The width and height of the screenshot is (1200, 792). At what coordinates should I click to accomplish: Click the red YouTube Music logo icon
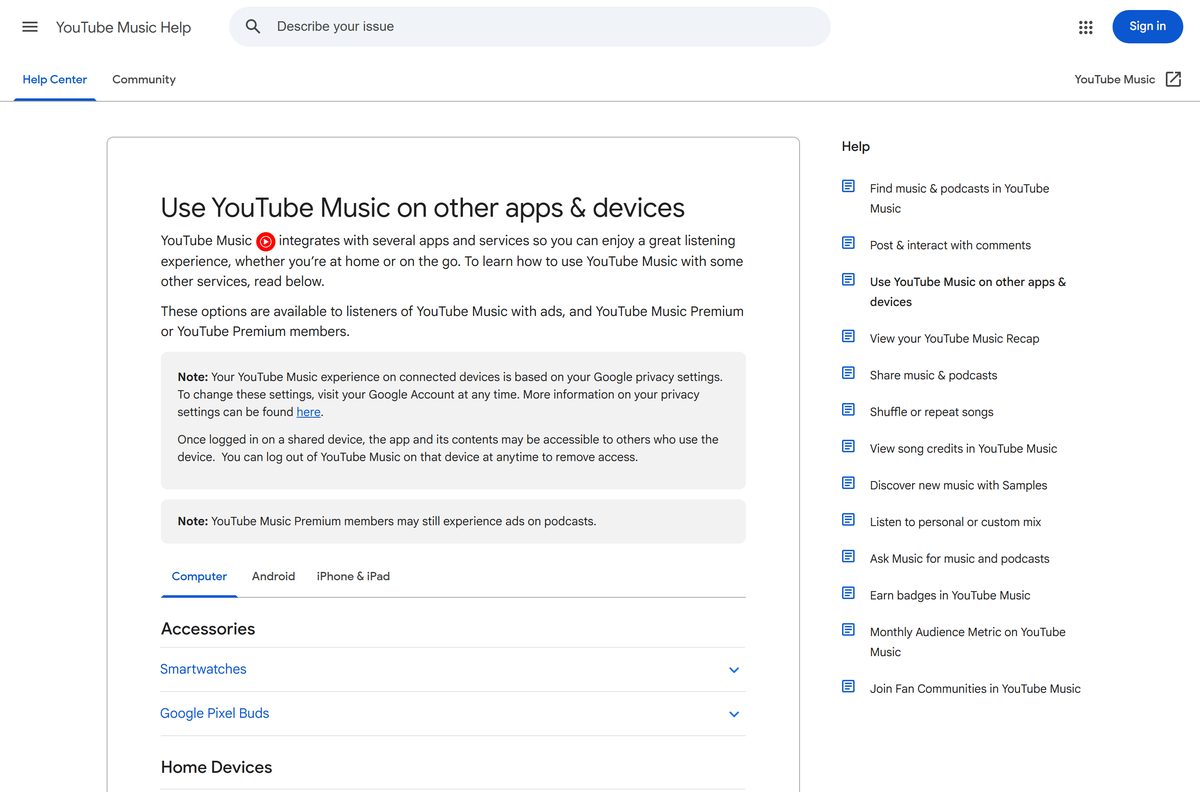click(265, 241)
